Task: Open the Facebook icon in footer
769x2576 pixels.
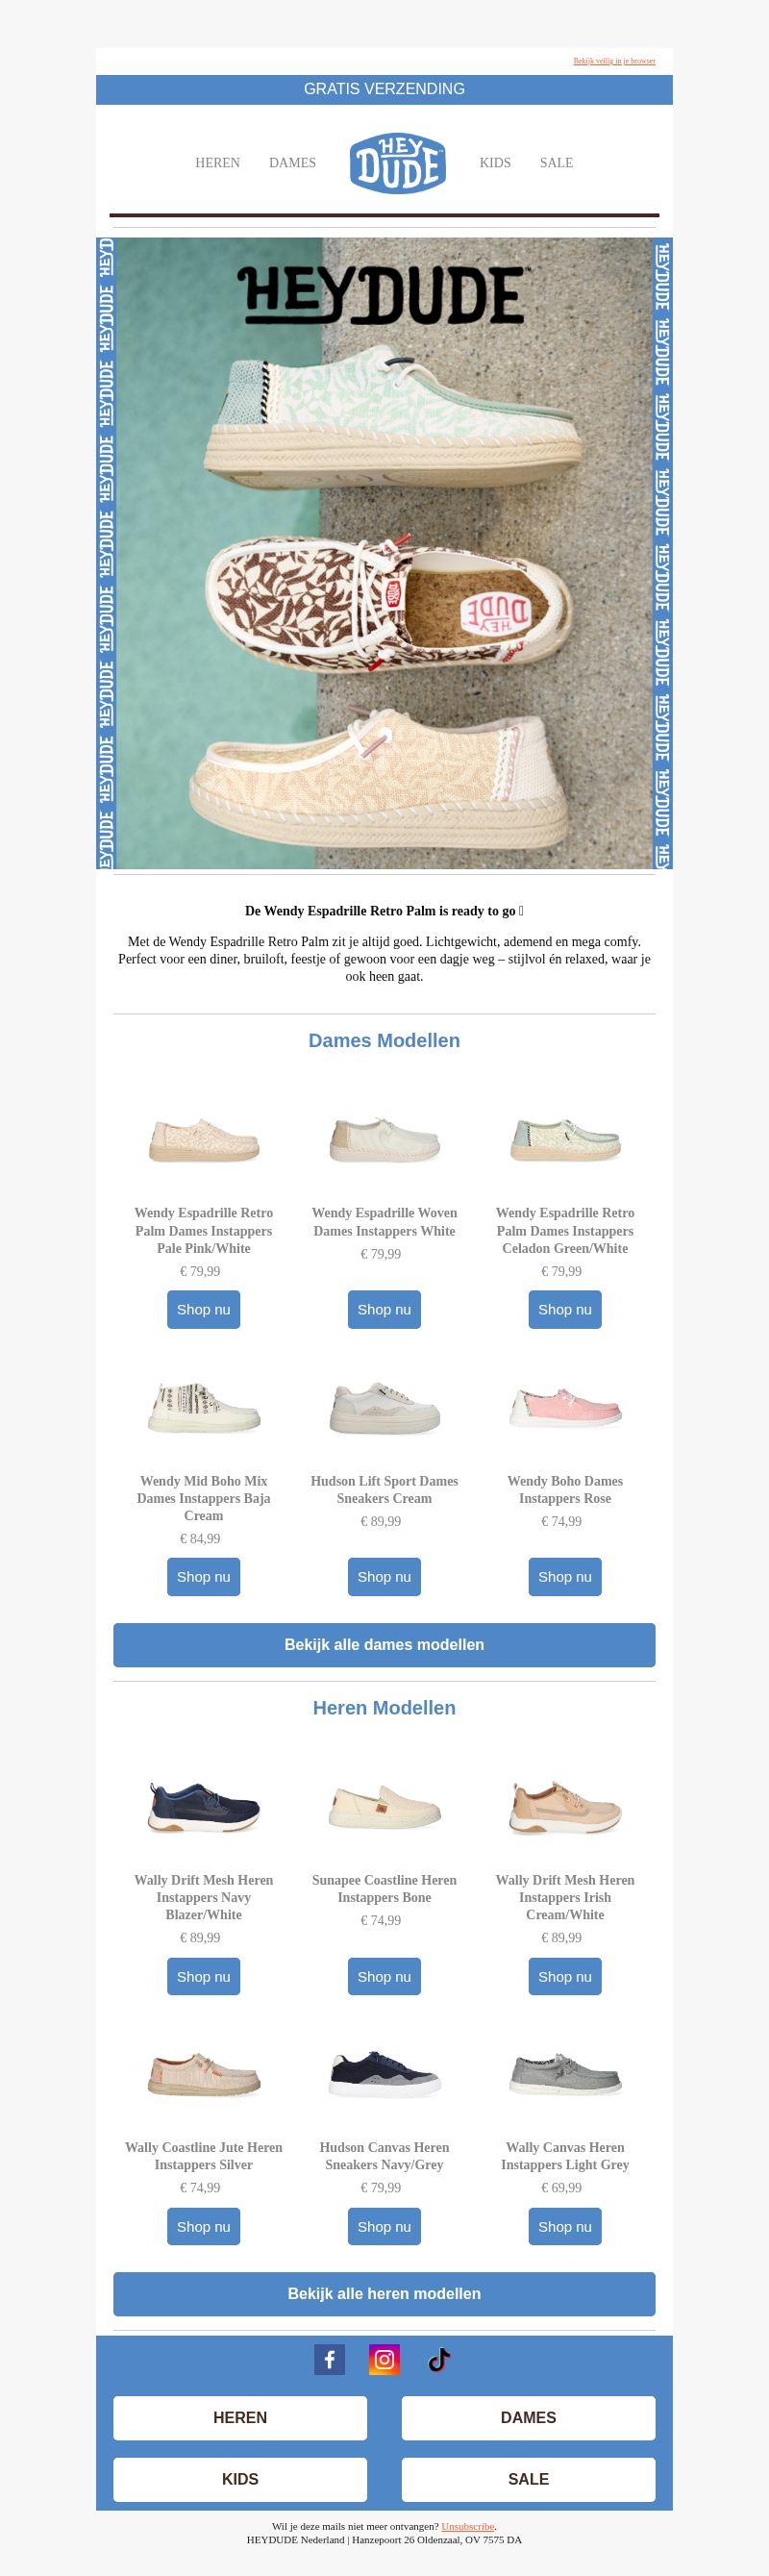Action: (329, 2359)
